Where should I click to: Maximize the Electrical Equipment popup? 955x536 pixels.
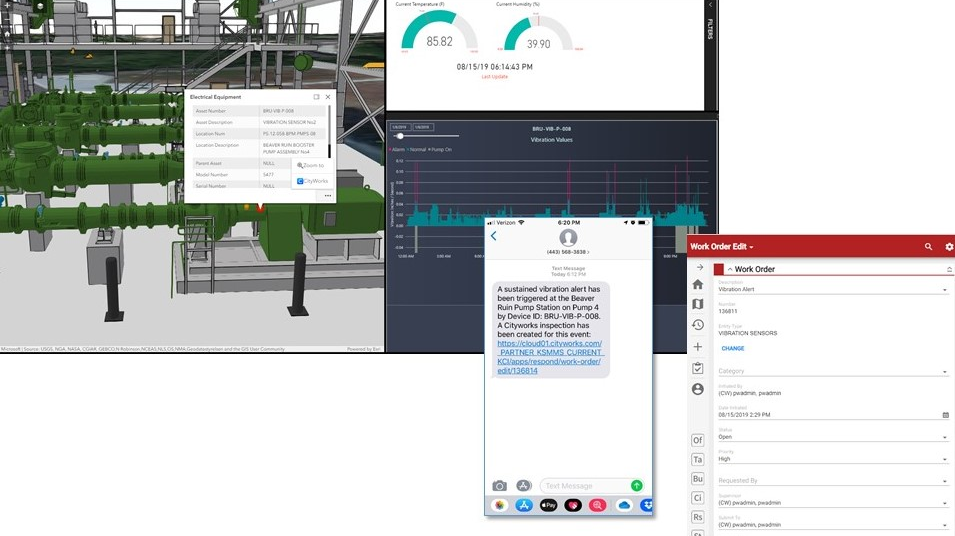coord(316,97)
